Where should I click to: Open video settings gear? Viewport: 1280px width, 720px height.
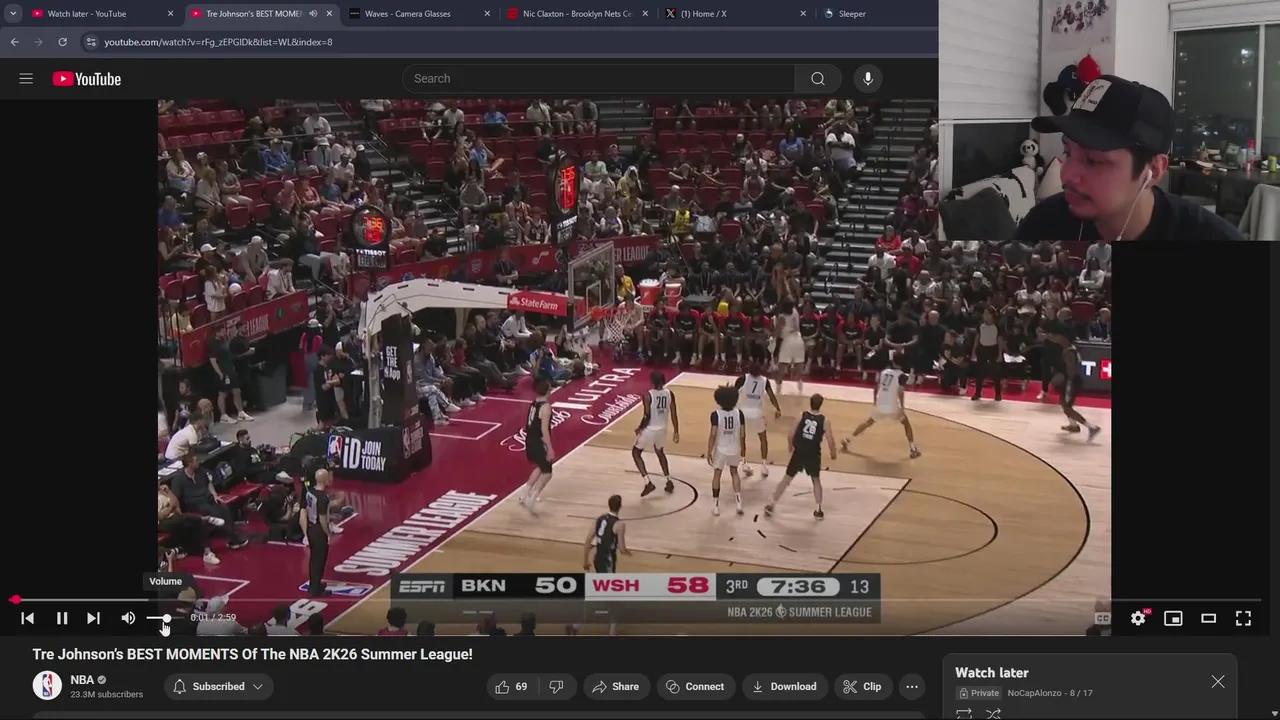click(1138, 618)
